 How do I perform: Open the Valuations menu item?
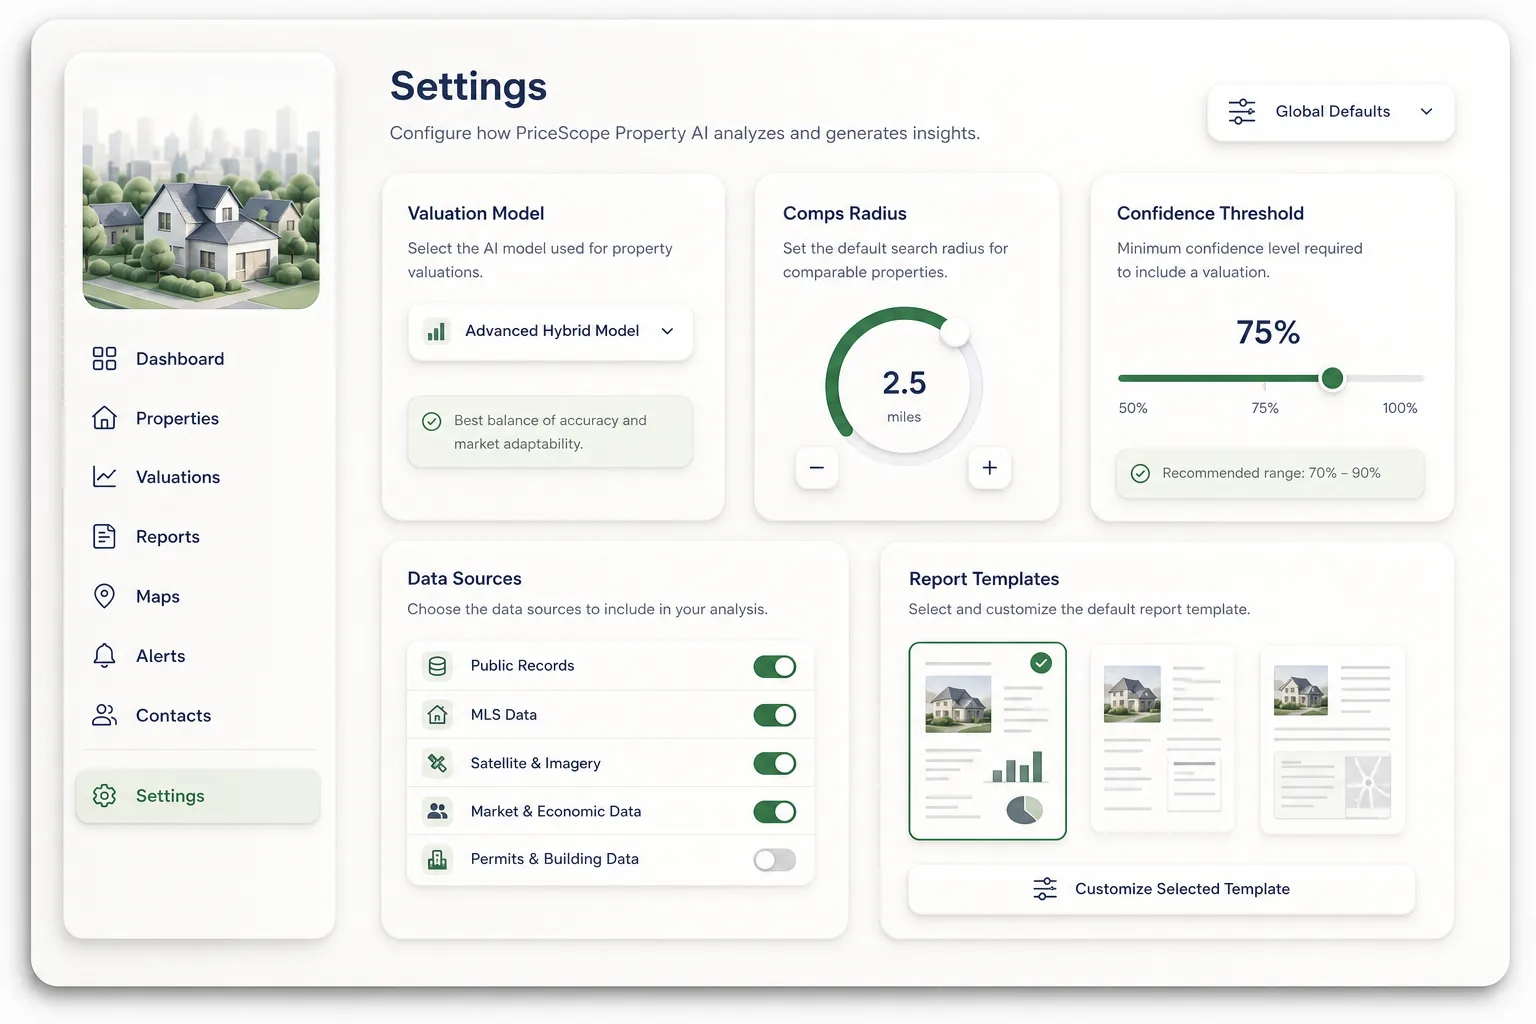198,477
